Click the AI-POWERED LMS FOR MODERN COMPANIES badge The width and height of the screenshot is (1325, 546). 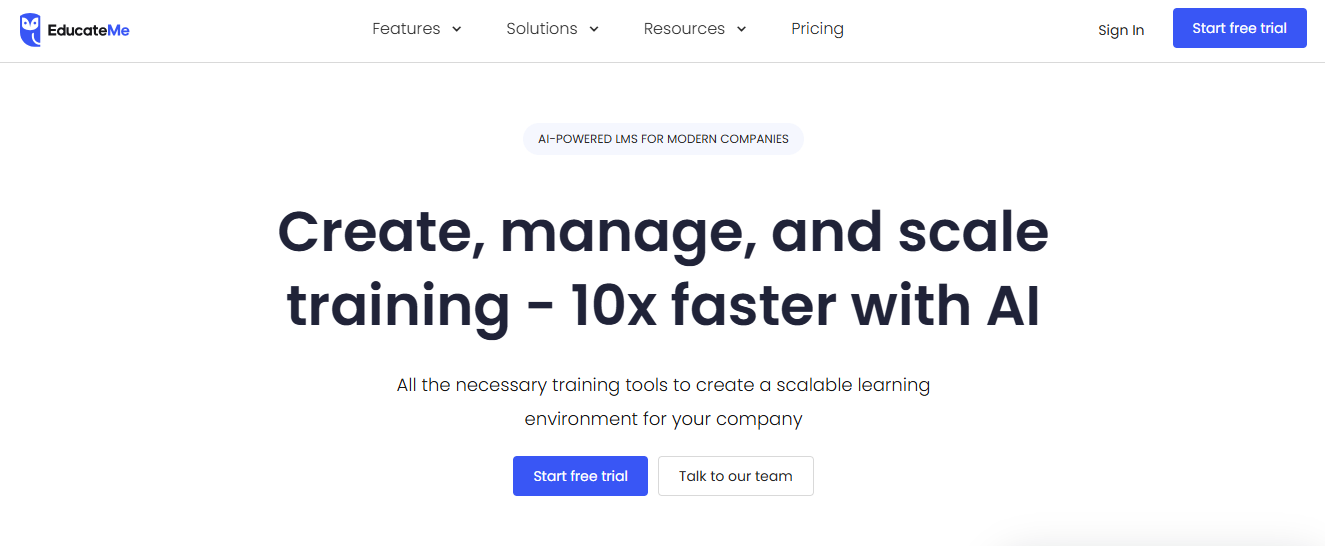(663, 139)
